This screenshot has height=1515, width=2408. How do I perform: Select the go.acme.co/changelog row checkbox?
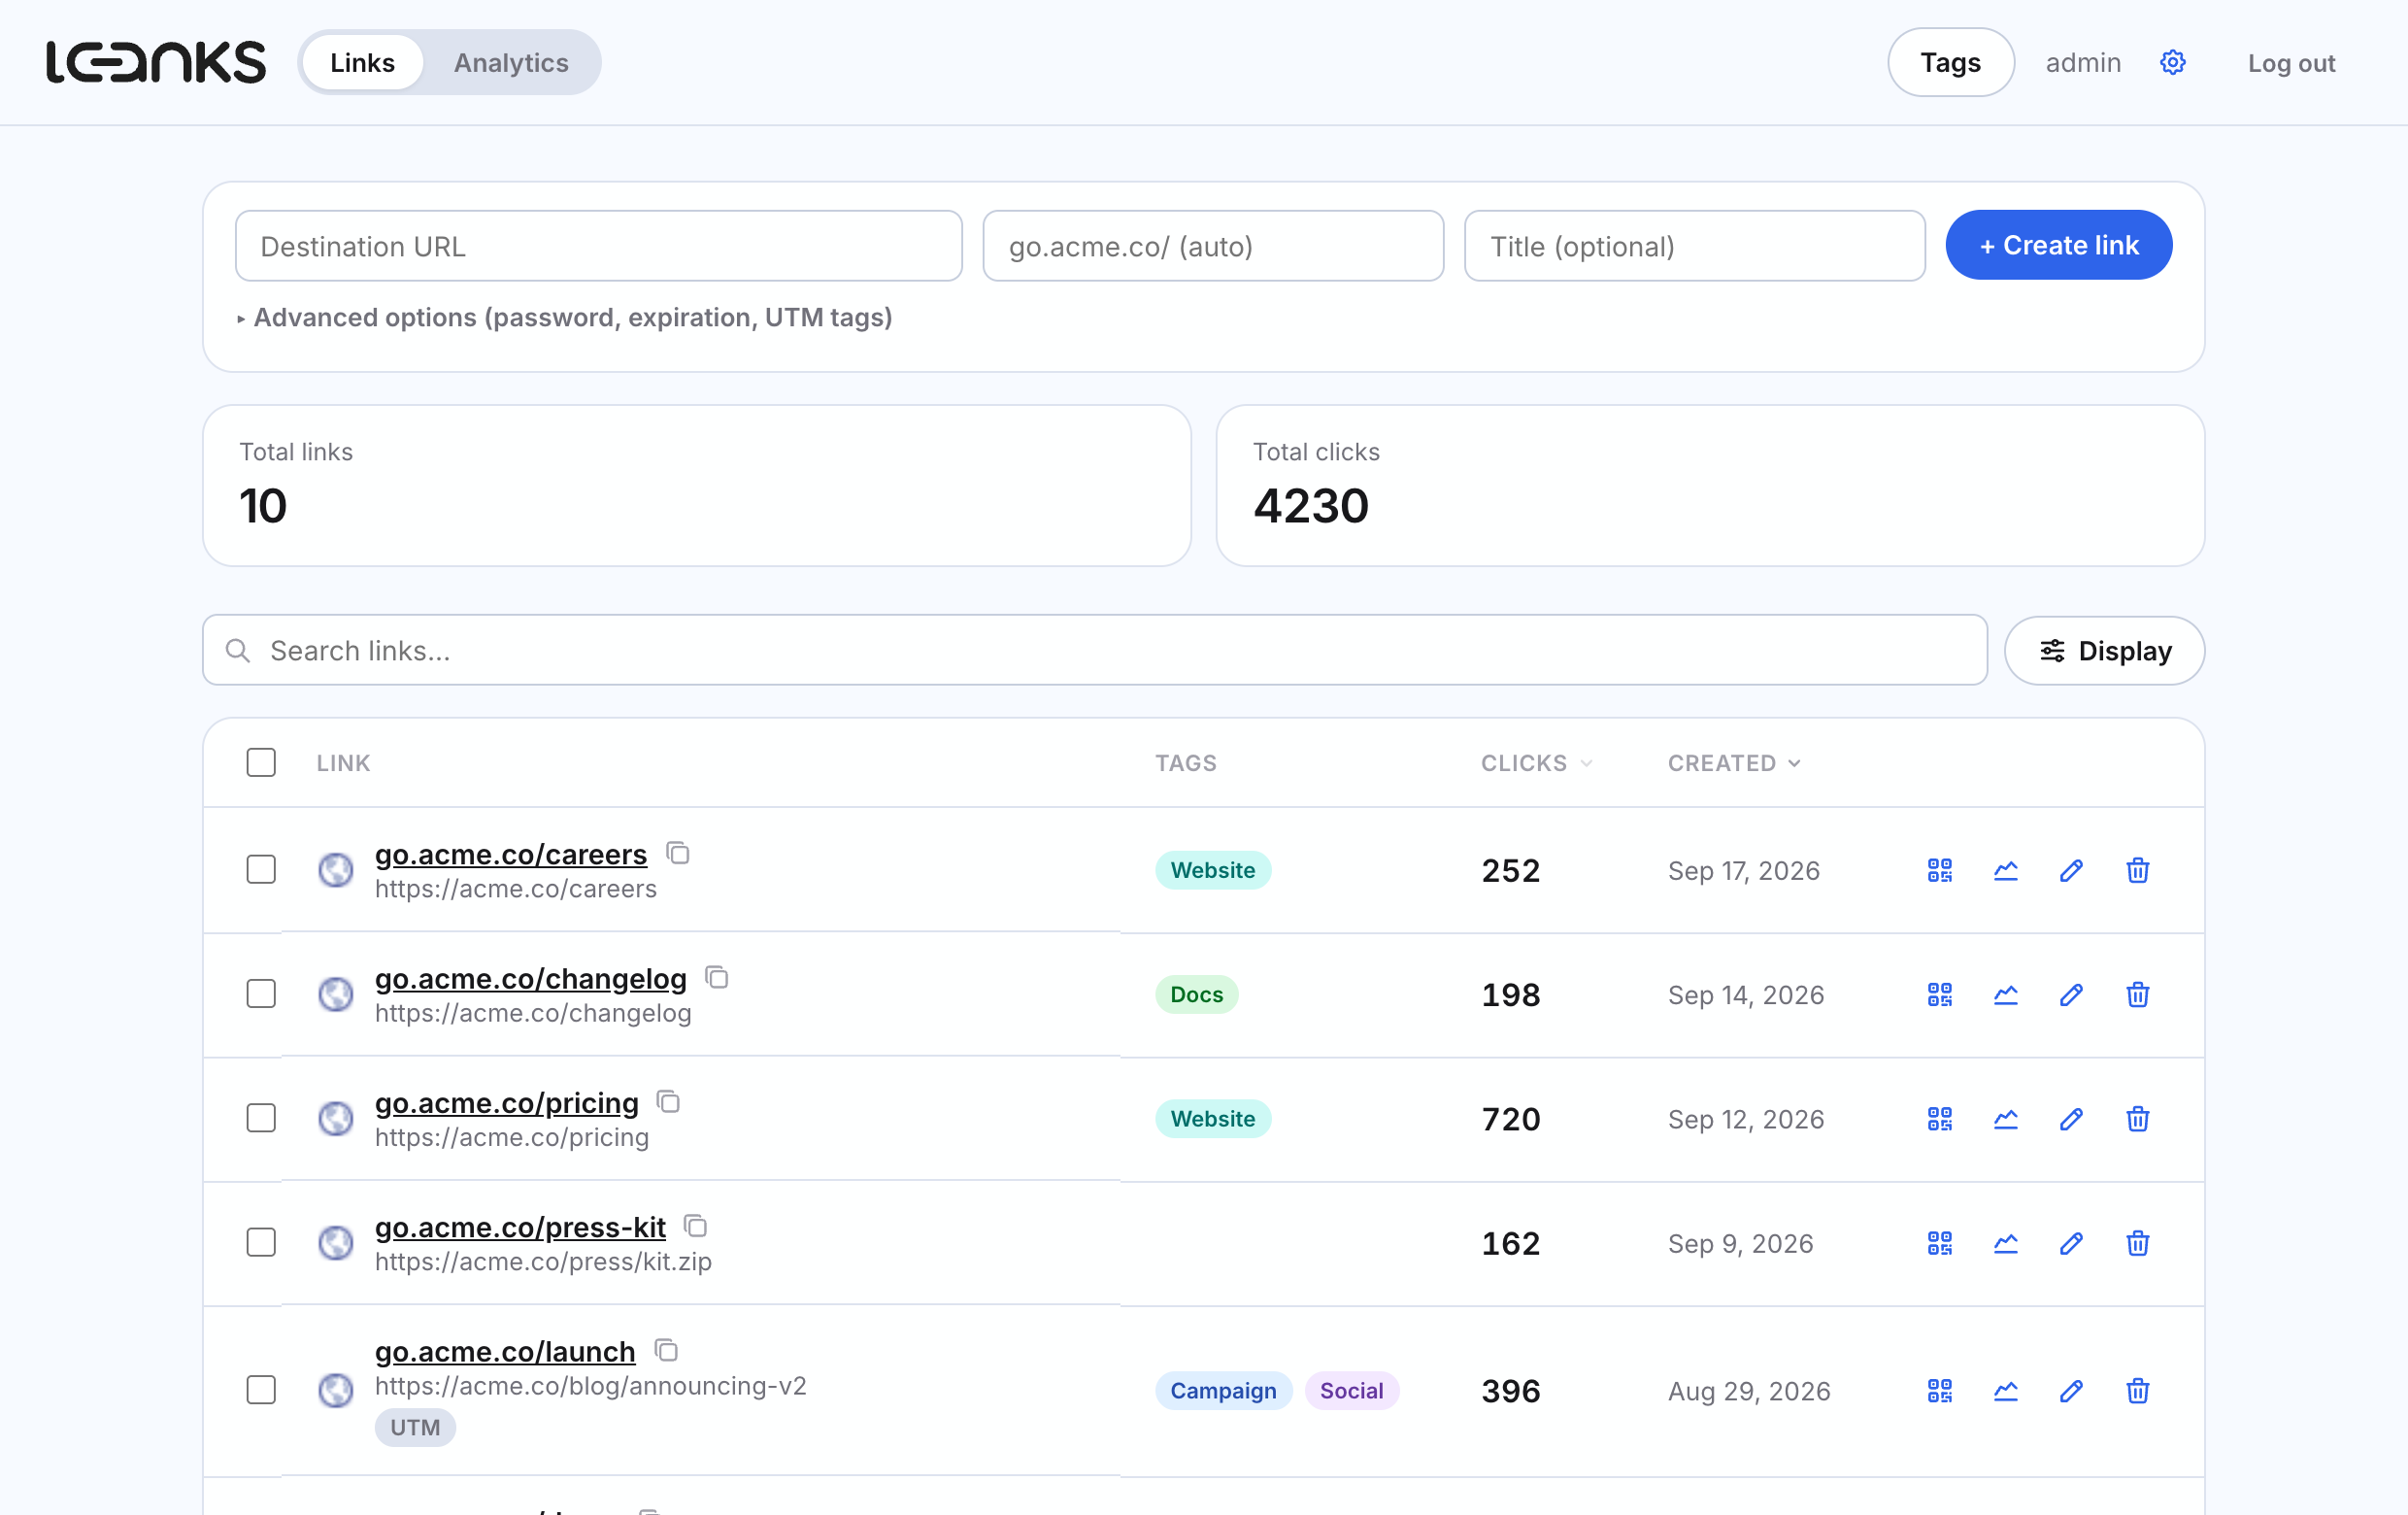click(261, 993)
